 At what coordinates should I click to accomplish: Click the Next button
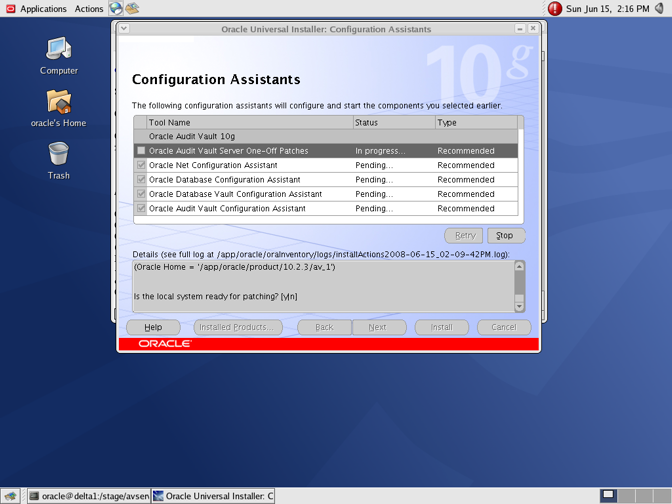point(379,327)
